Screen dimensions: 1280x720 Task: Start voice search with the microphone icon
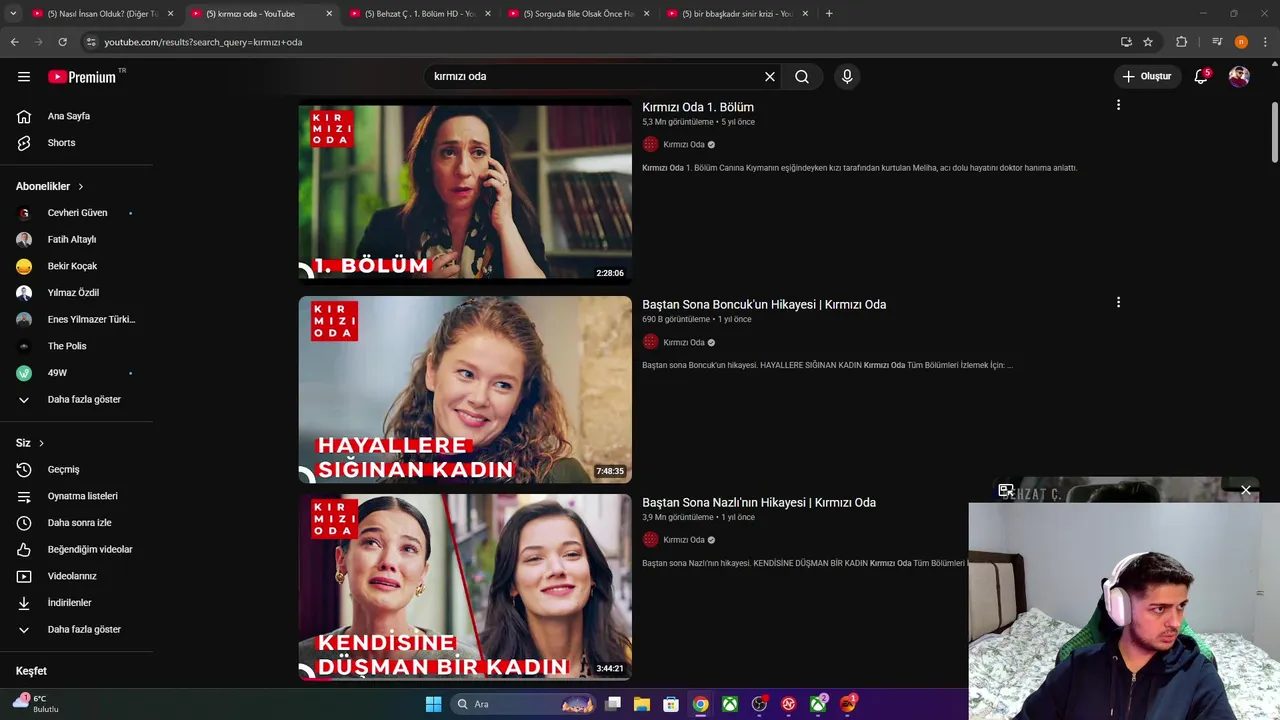[x=847, y=76]
